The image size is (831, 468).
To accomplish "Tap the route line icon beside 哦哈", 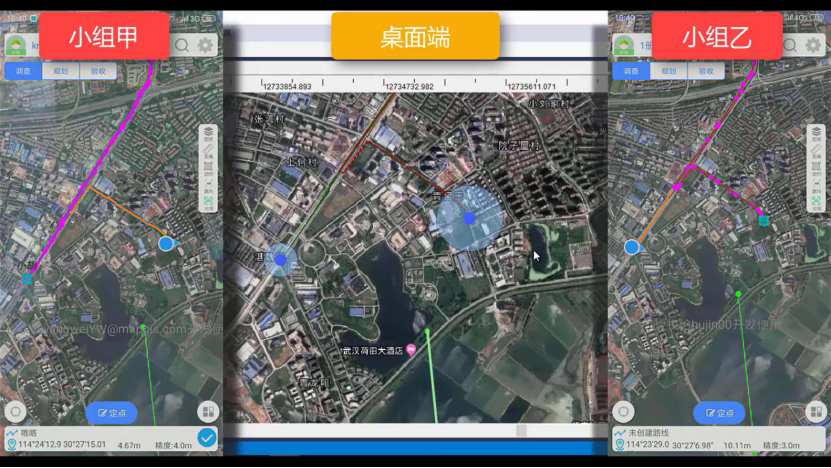I will 12,433.
